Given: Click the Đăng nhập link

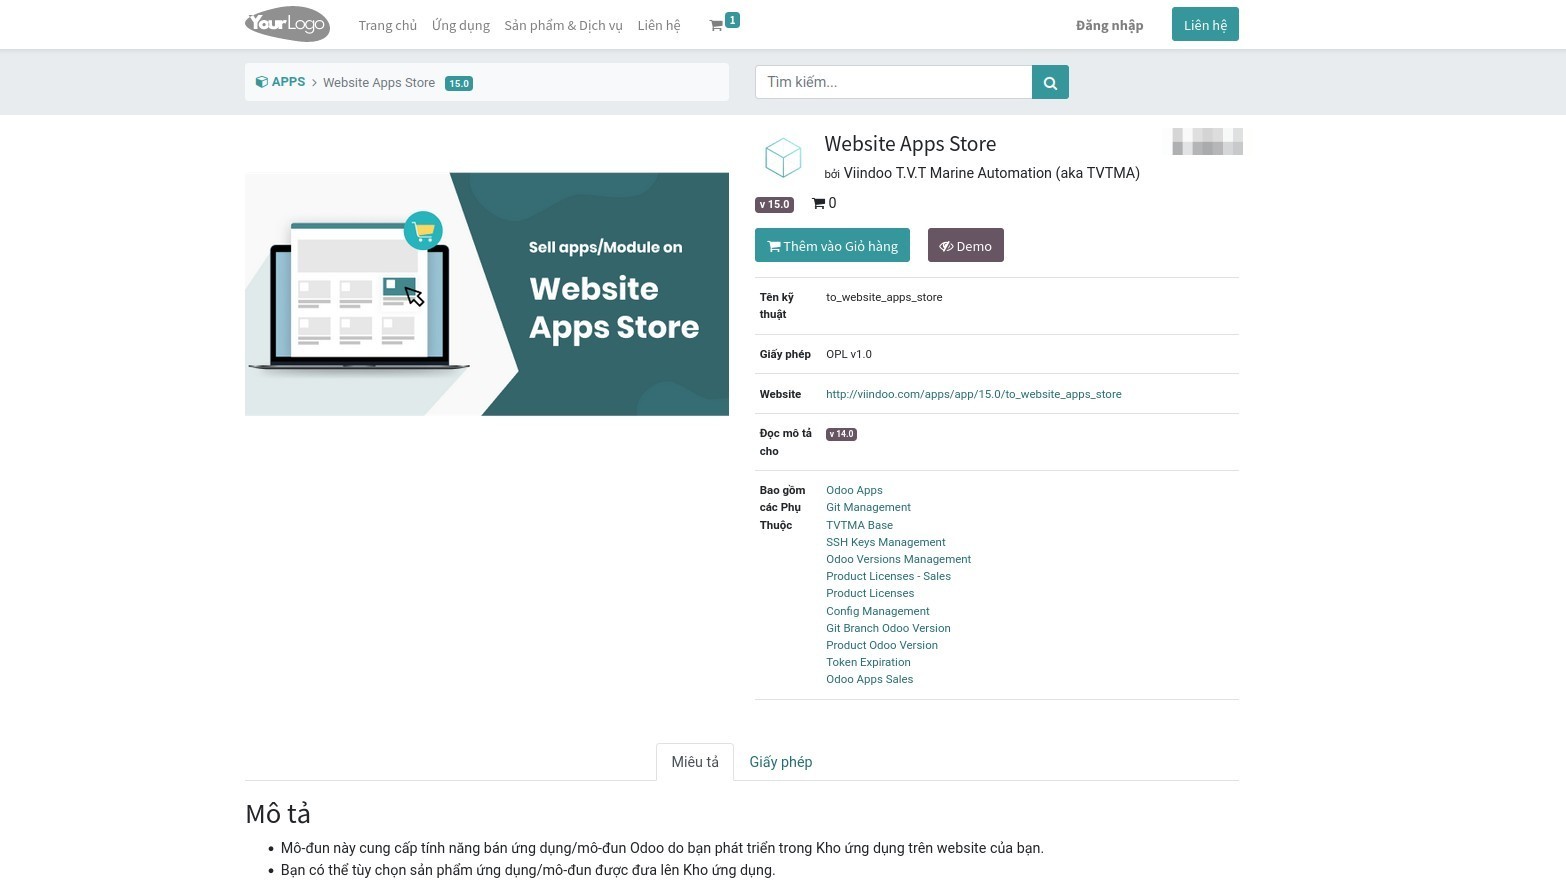Looking at the screenshot, I should click(1109, 25).
